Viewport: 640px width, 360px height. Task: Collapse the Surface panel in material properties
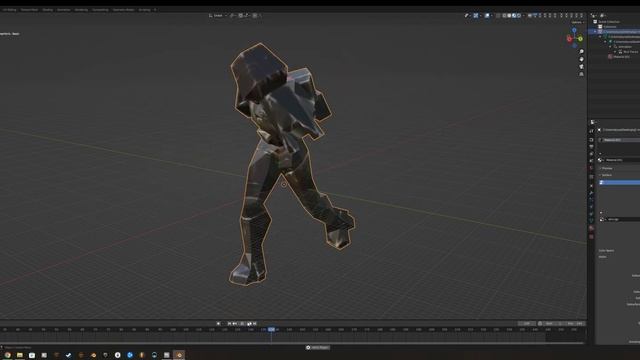point(606,175)
